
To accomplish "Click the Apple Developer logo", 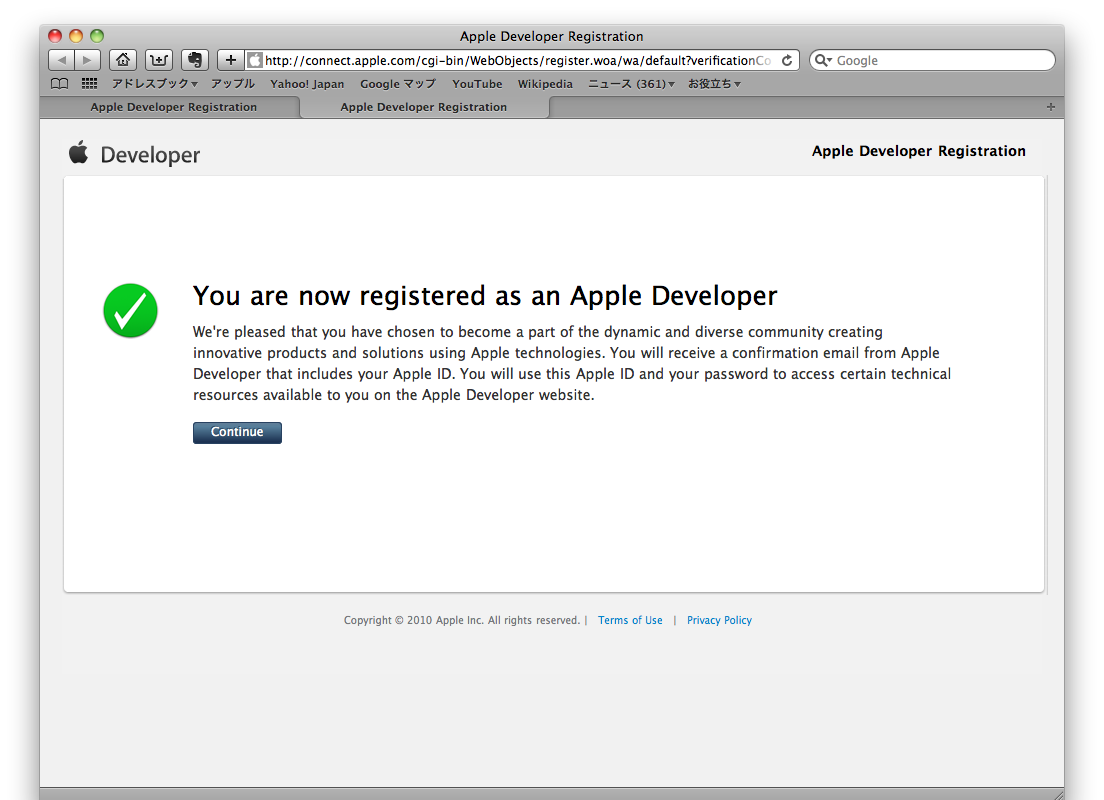I will click(134, 154).
